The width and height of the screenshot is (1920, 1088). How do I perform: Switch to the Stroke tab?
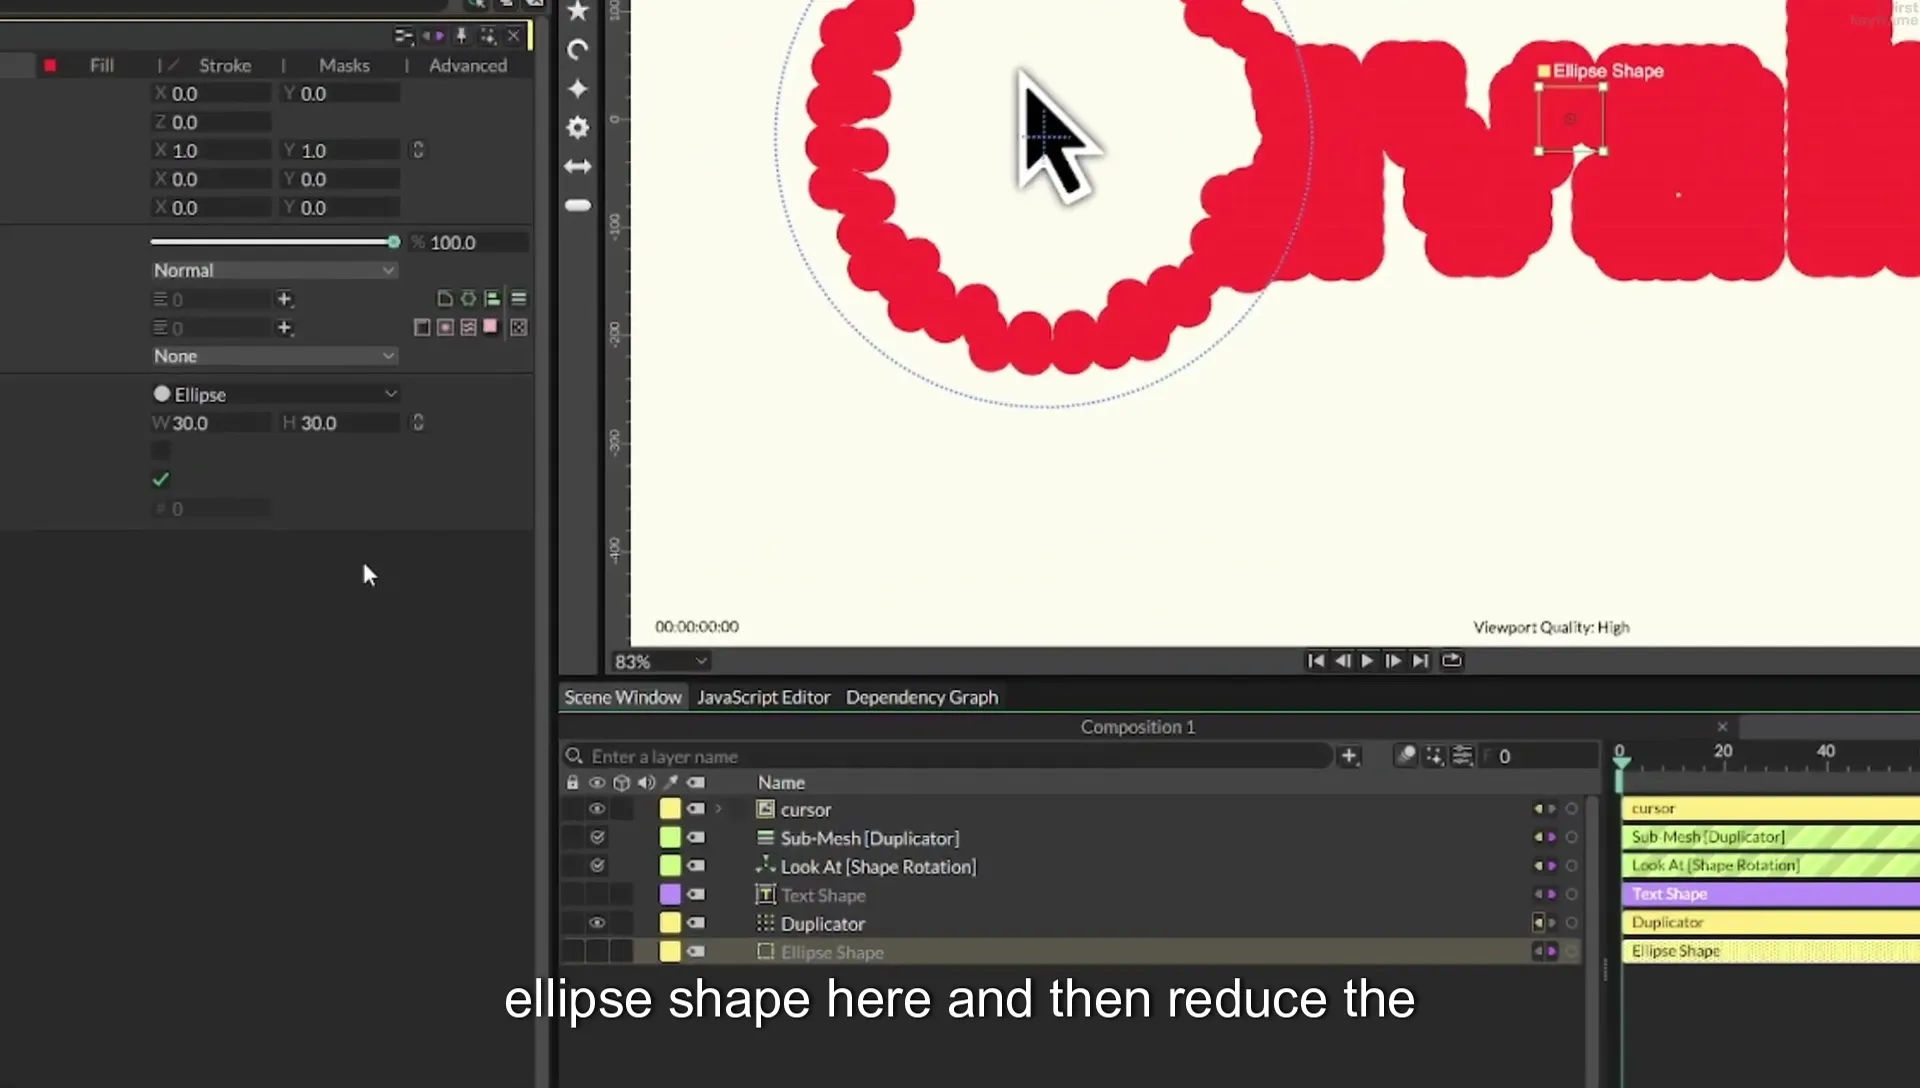point(225,66)
